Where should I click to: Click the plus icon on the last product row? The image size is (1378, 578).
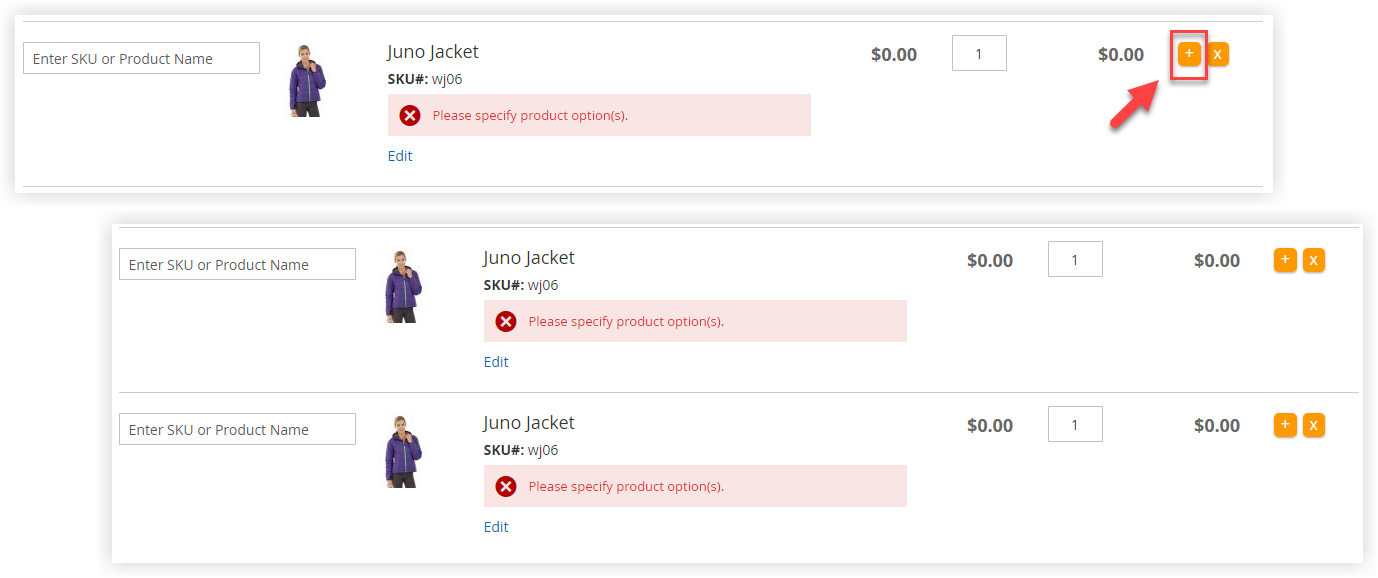(x=1284, y=425)
